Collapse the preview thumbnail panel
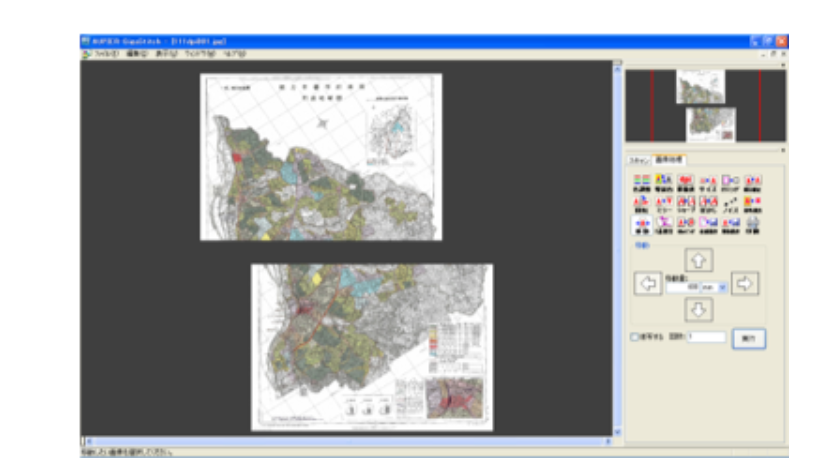The image size is (825, 464). point(783,65)
